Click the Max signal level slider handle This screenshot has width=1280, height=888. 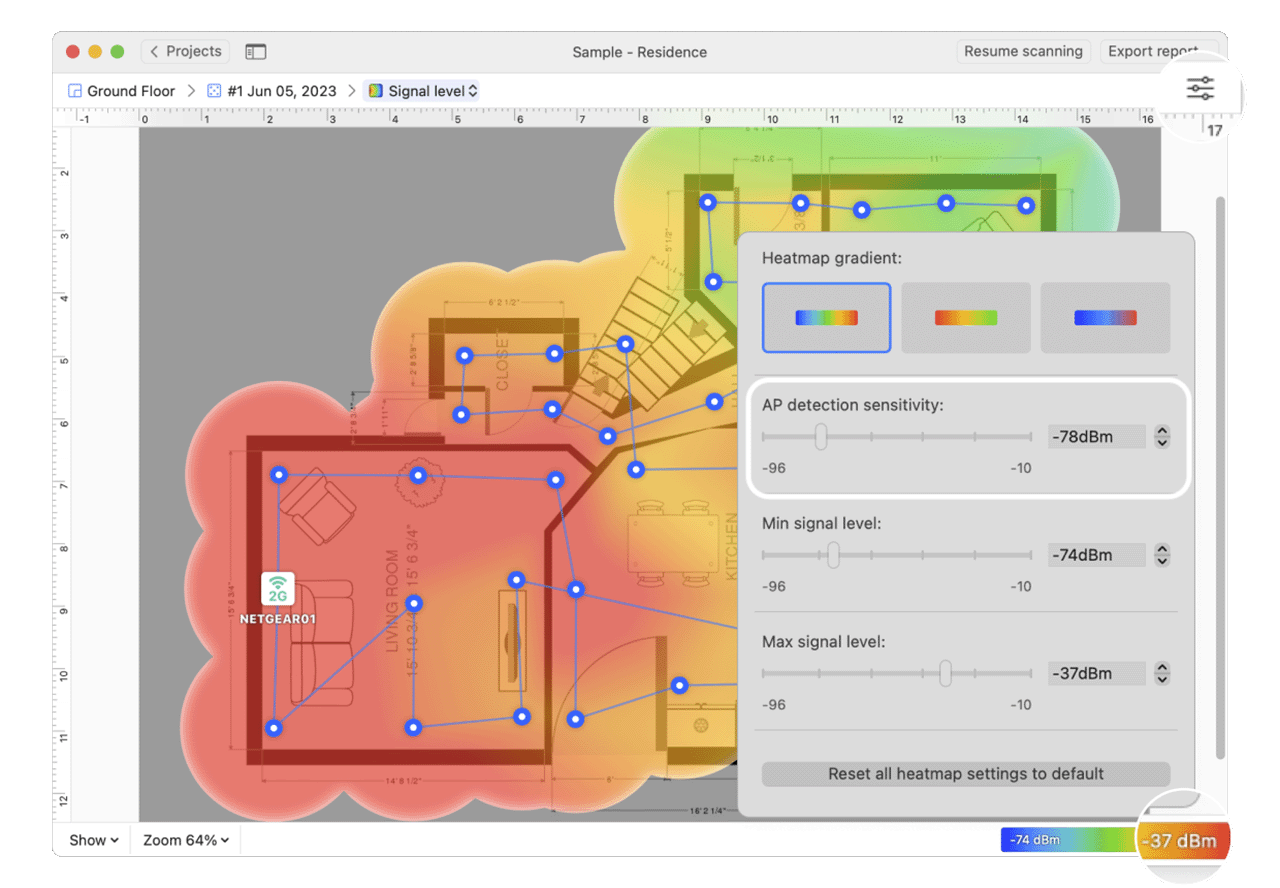[945, 673]
